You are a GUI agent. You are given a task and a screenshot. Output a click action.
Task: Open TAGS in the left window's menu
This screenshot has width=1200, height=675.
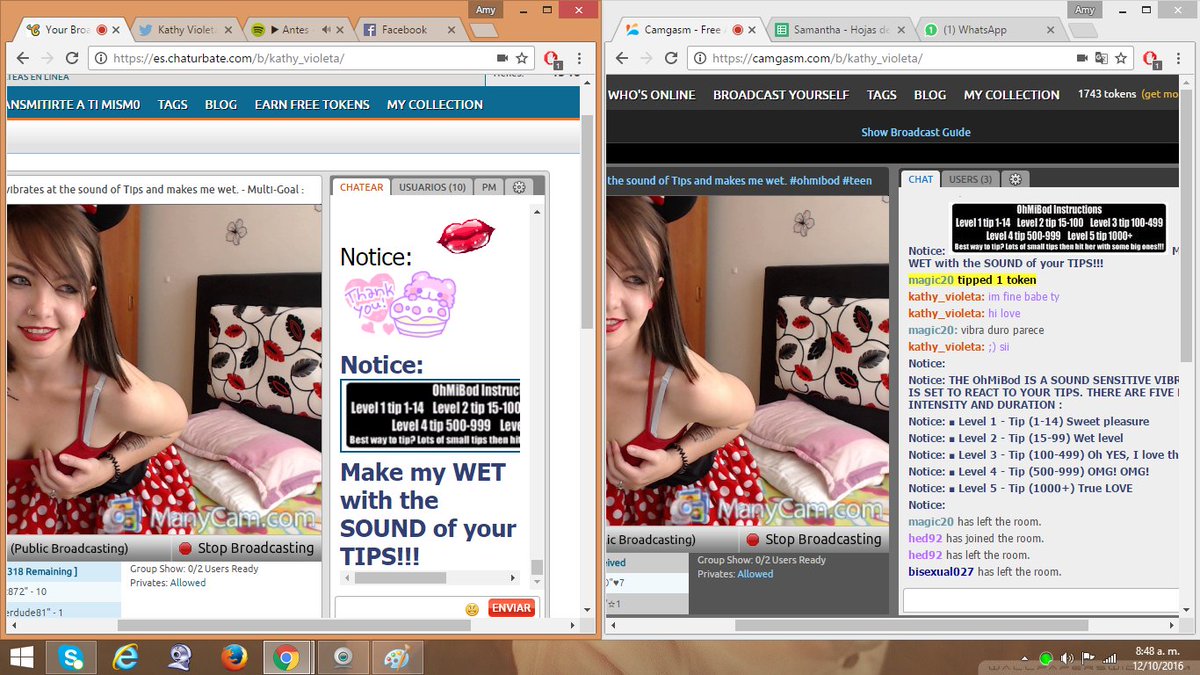172,104
